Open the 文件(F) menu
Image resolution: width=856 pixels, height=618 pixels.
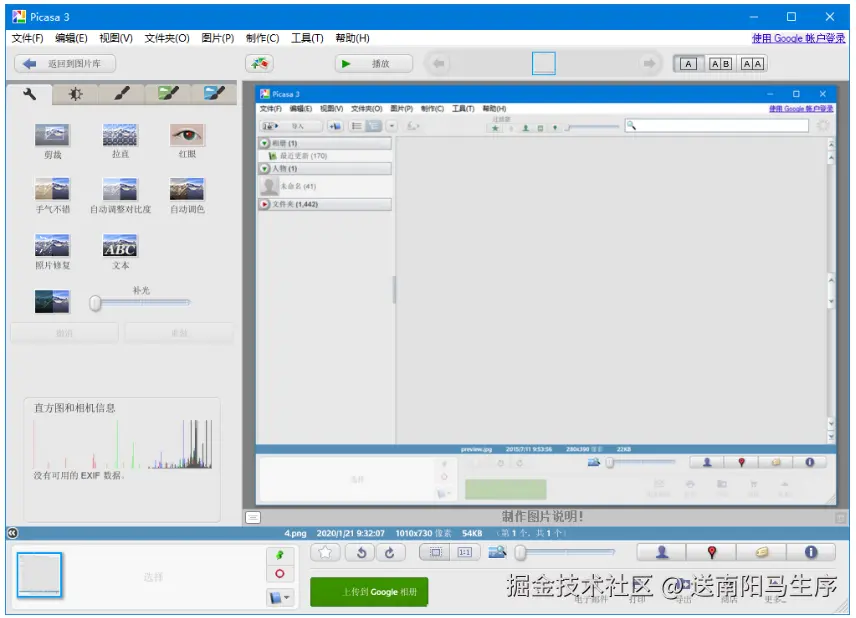27,38
